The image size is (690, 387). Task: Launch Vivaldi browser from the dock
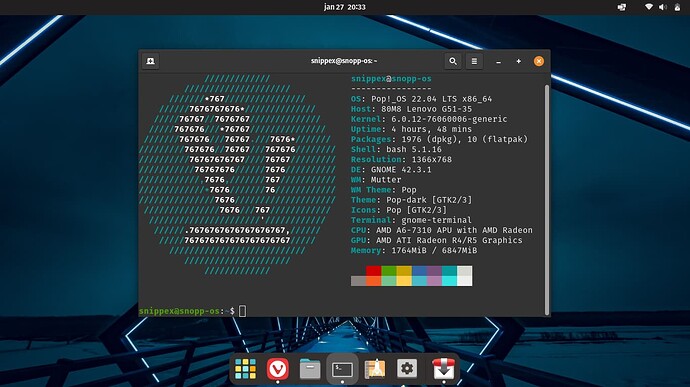tap(278, 369)
